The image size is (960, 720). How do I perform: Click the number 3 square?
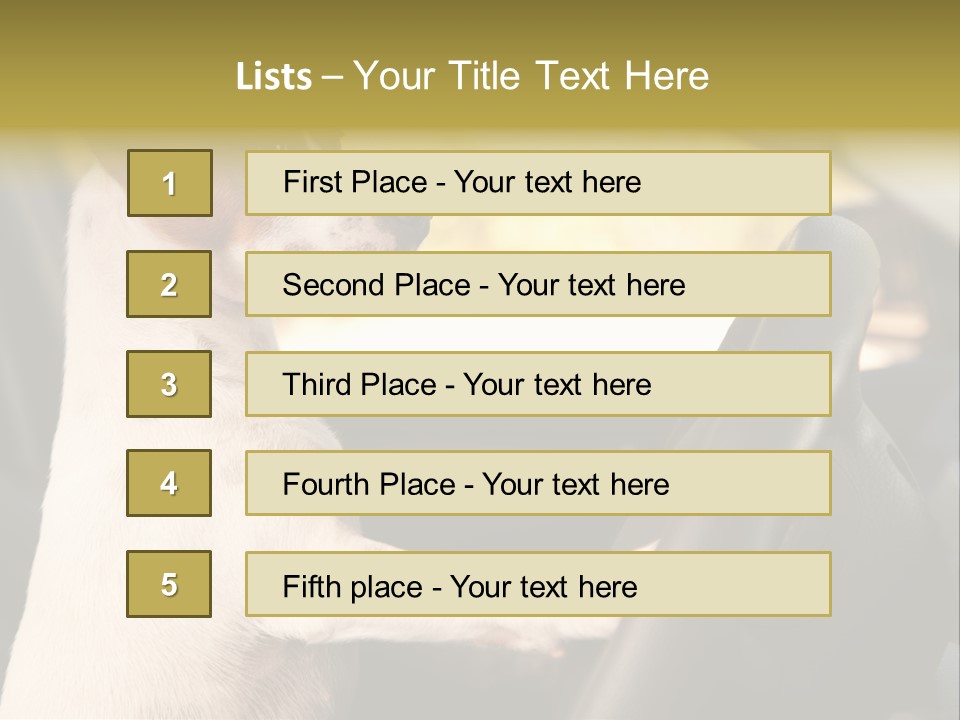(x=169, y=384)
